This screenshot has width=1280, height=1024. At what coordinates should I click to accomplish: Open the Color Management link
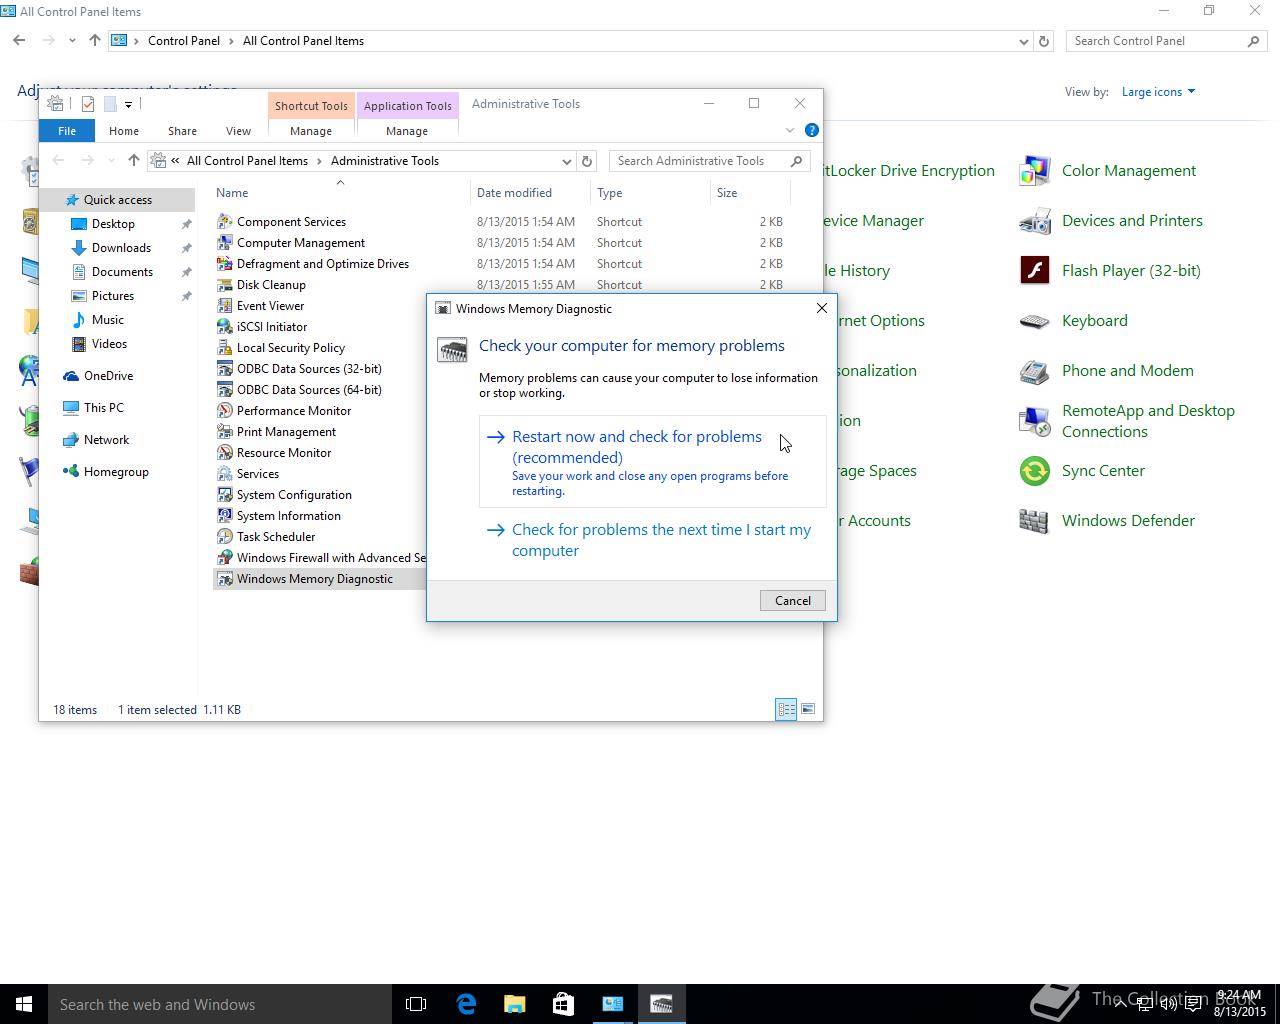[x=1129, y=171]
